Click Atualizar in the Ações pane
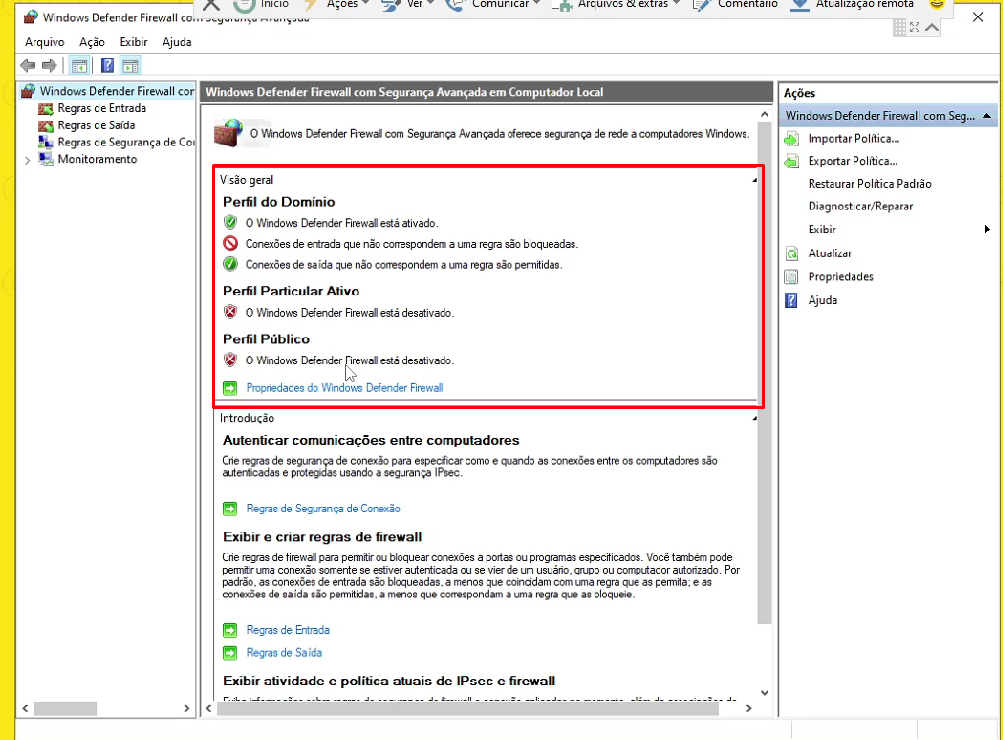This screenshot has width=1003, height=740. (829, 254)
